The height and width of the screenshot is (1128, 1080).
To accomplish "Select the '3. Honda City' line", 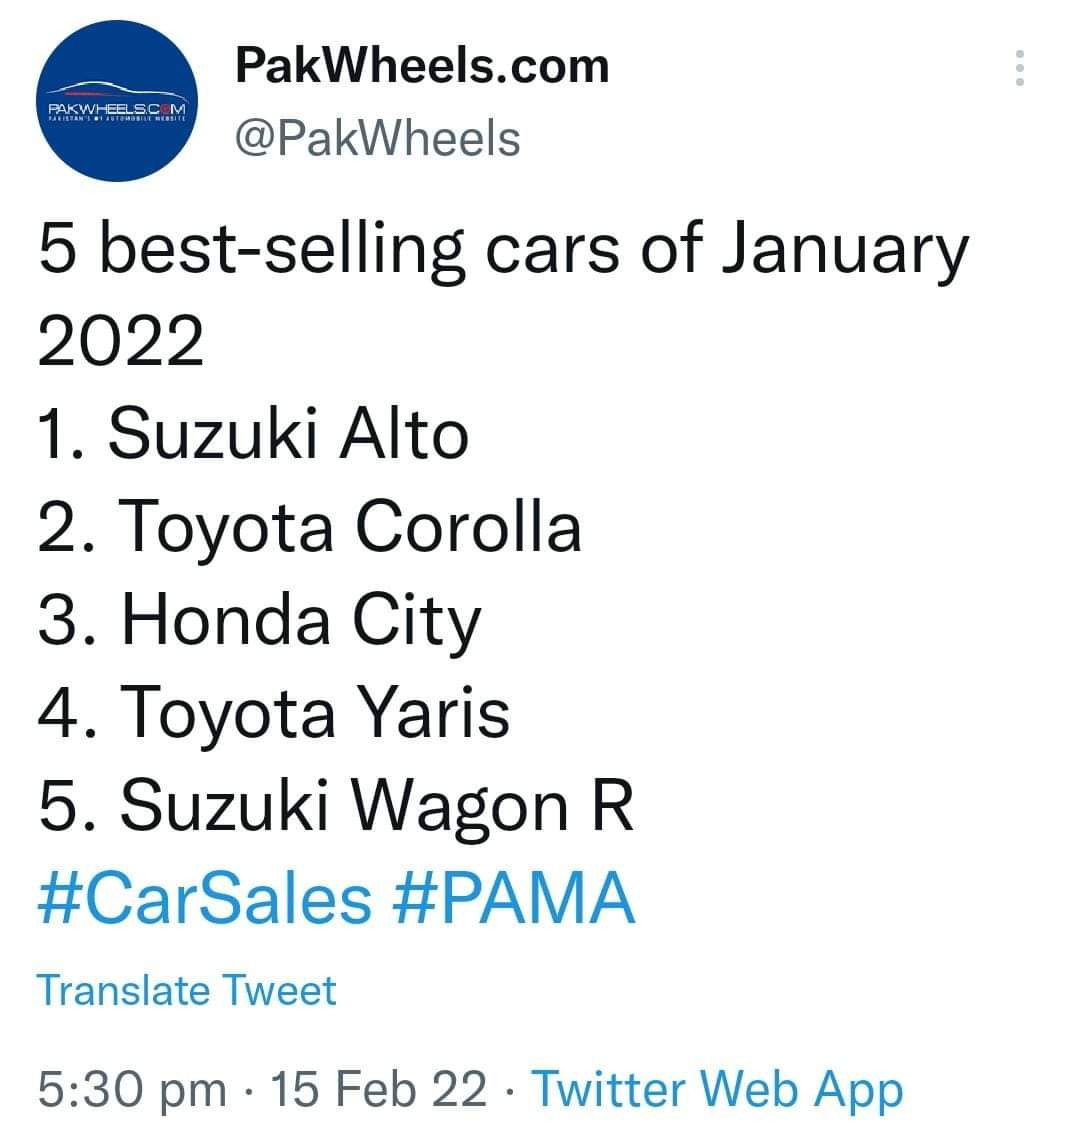I will point(259,622).
